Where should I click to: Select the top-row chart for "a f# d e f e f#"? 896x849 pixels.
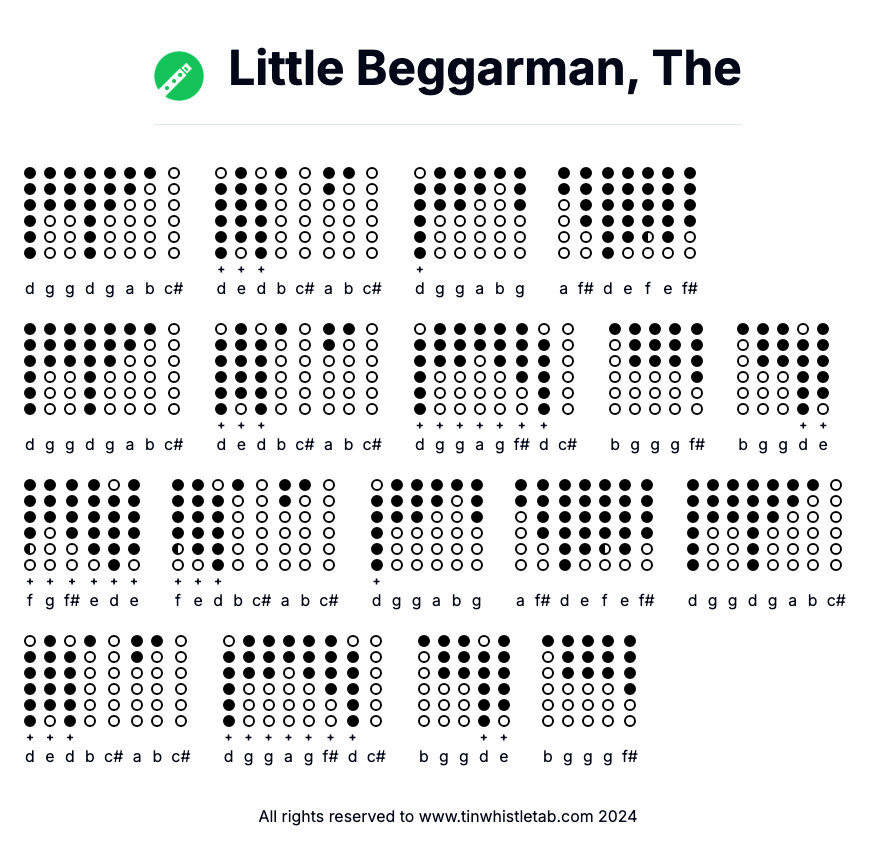pyautogui.click(x=627, y=213)
